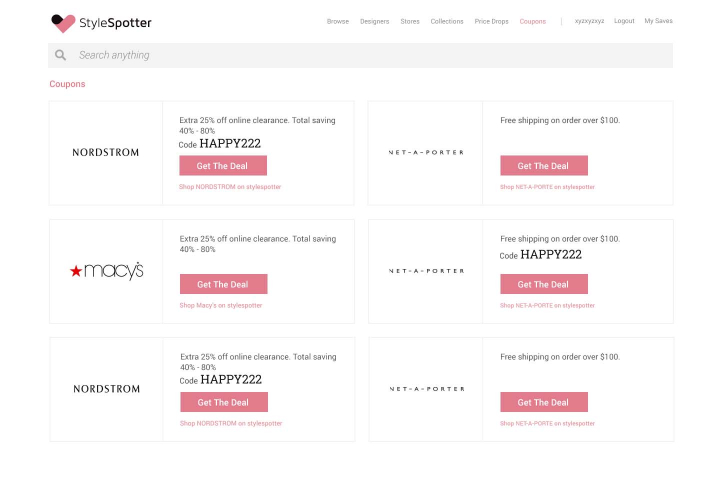
Task: Navigate to Collections
Action: click(x=447, y=21)
